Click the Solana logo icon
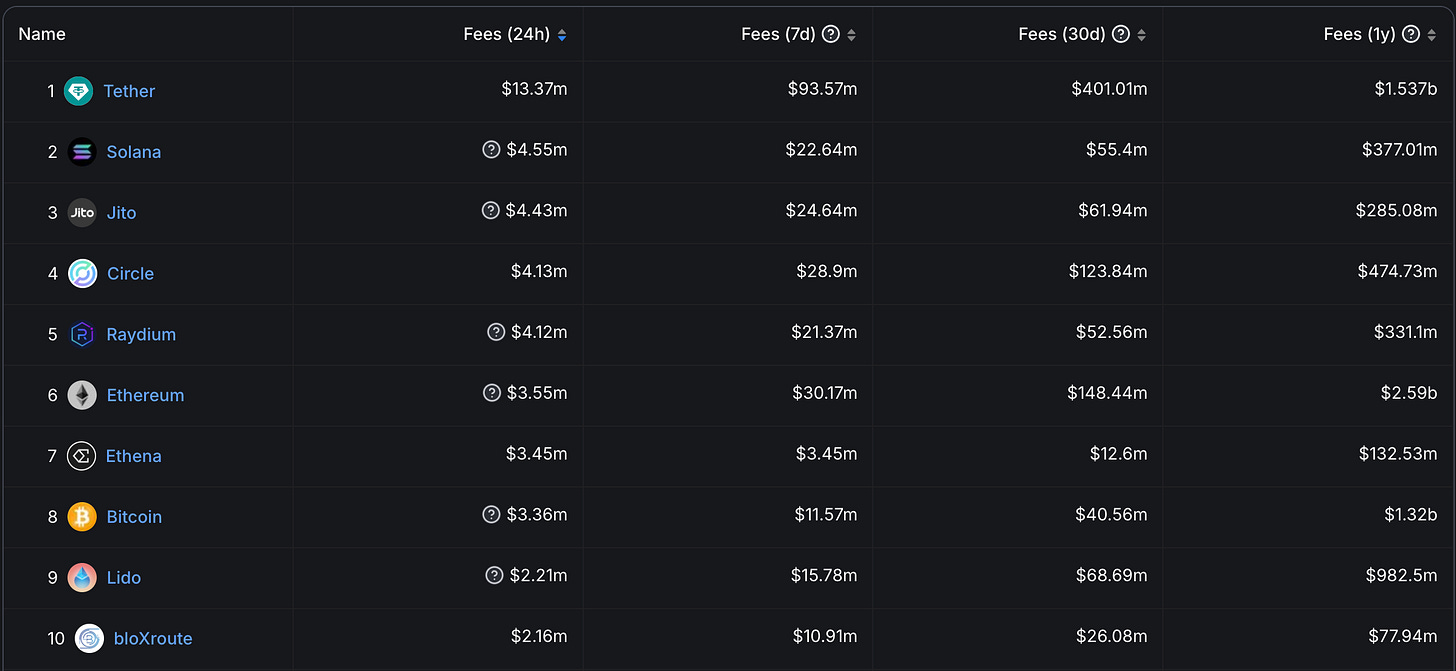 [x=82, y=152]
